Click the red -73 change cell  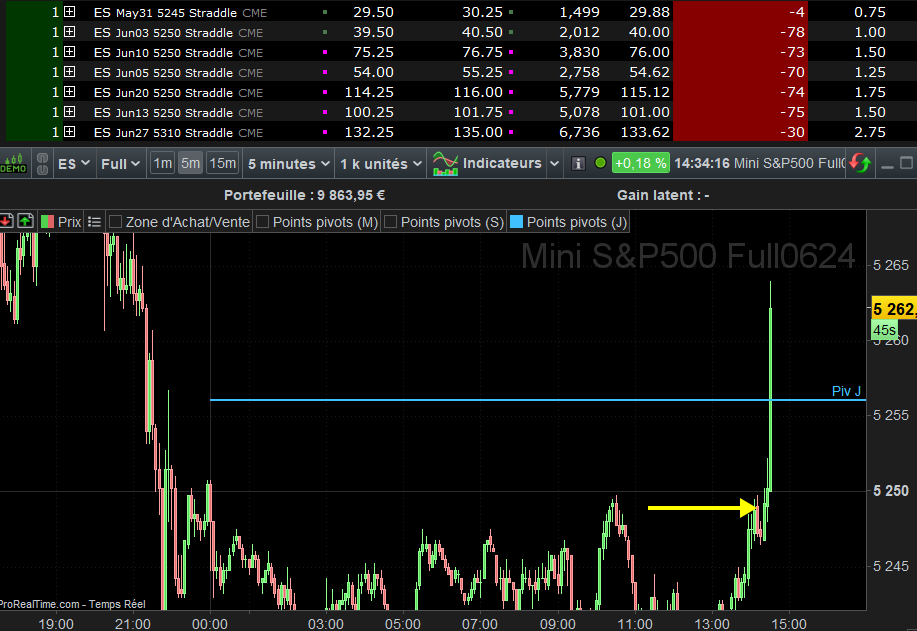(740, 52)
